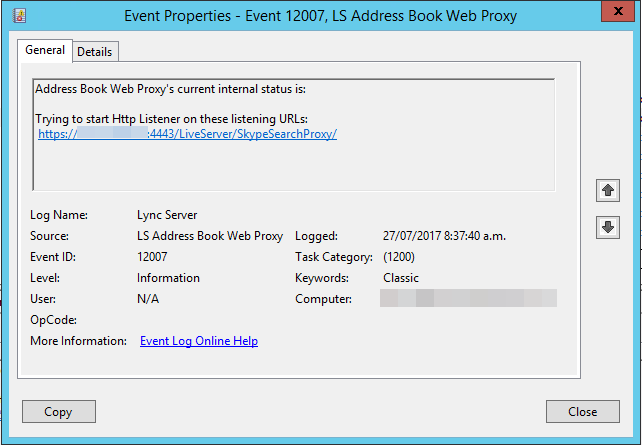
Task: Click the blurred Computer name field
Action: (x=469, y=299)
